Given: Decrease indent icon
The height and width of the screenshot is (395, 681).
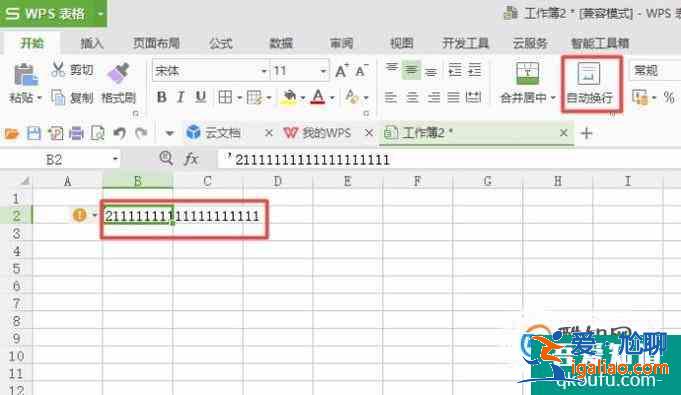Looking at the screenshot, I should pyautogui.click(x=455, y=70).
